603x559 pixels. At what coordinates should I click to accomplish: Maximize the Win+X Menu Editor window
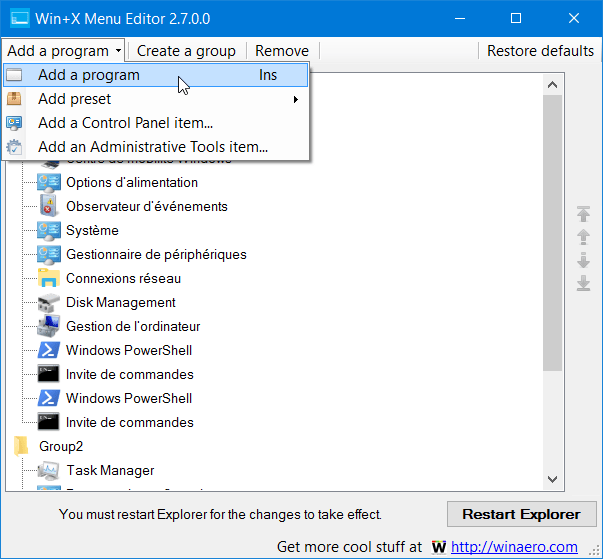(x=516, y=18)
